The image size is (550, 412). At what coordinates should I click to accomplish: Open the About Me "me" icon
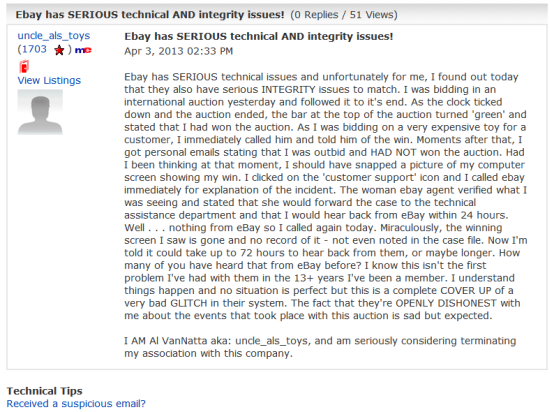click(83, 50)
